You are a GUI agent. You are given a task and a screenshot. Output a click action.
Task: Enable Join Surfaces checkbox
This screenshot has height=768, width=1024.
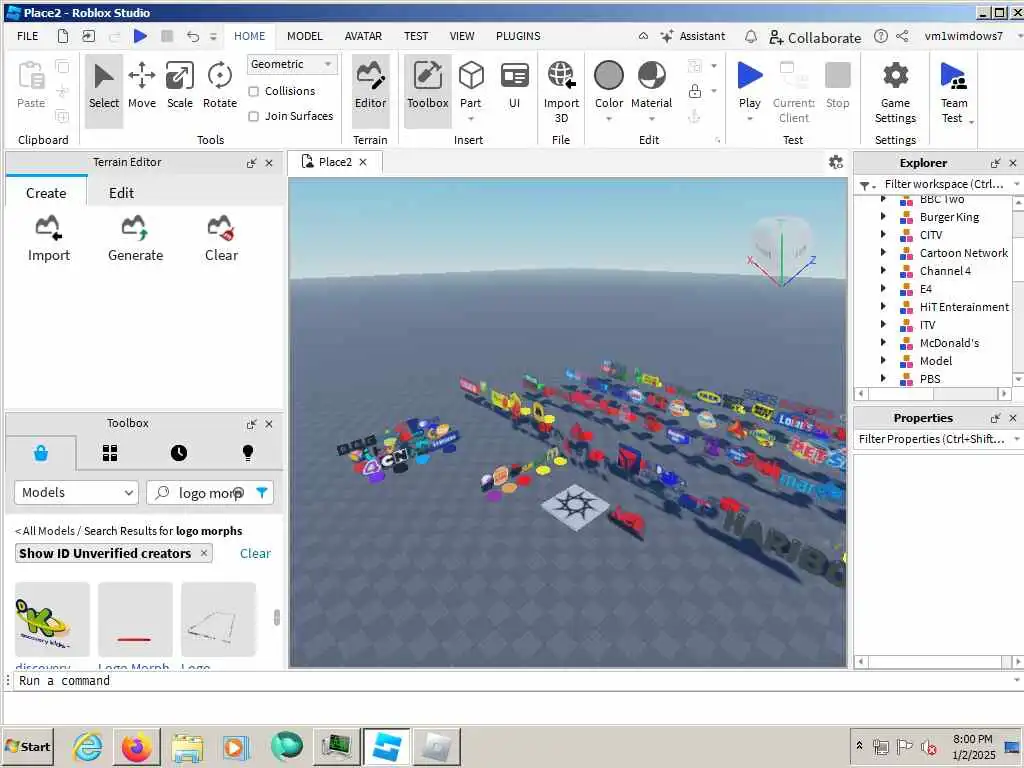253,116
